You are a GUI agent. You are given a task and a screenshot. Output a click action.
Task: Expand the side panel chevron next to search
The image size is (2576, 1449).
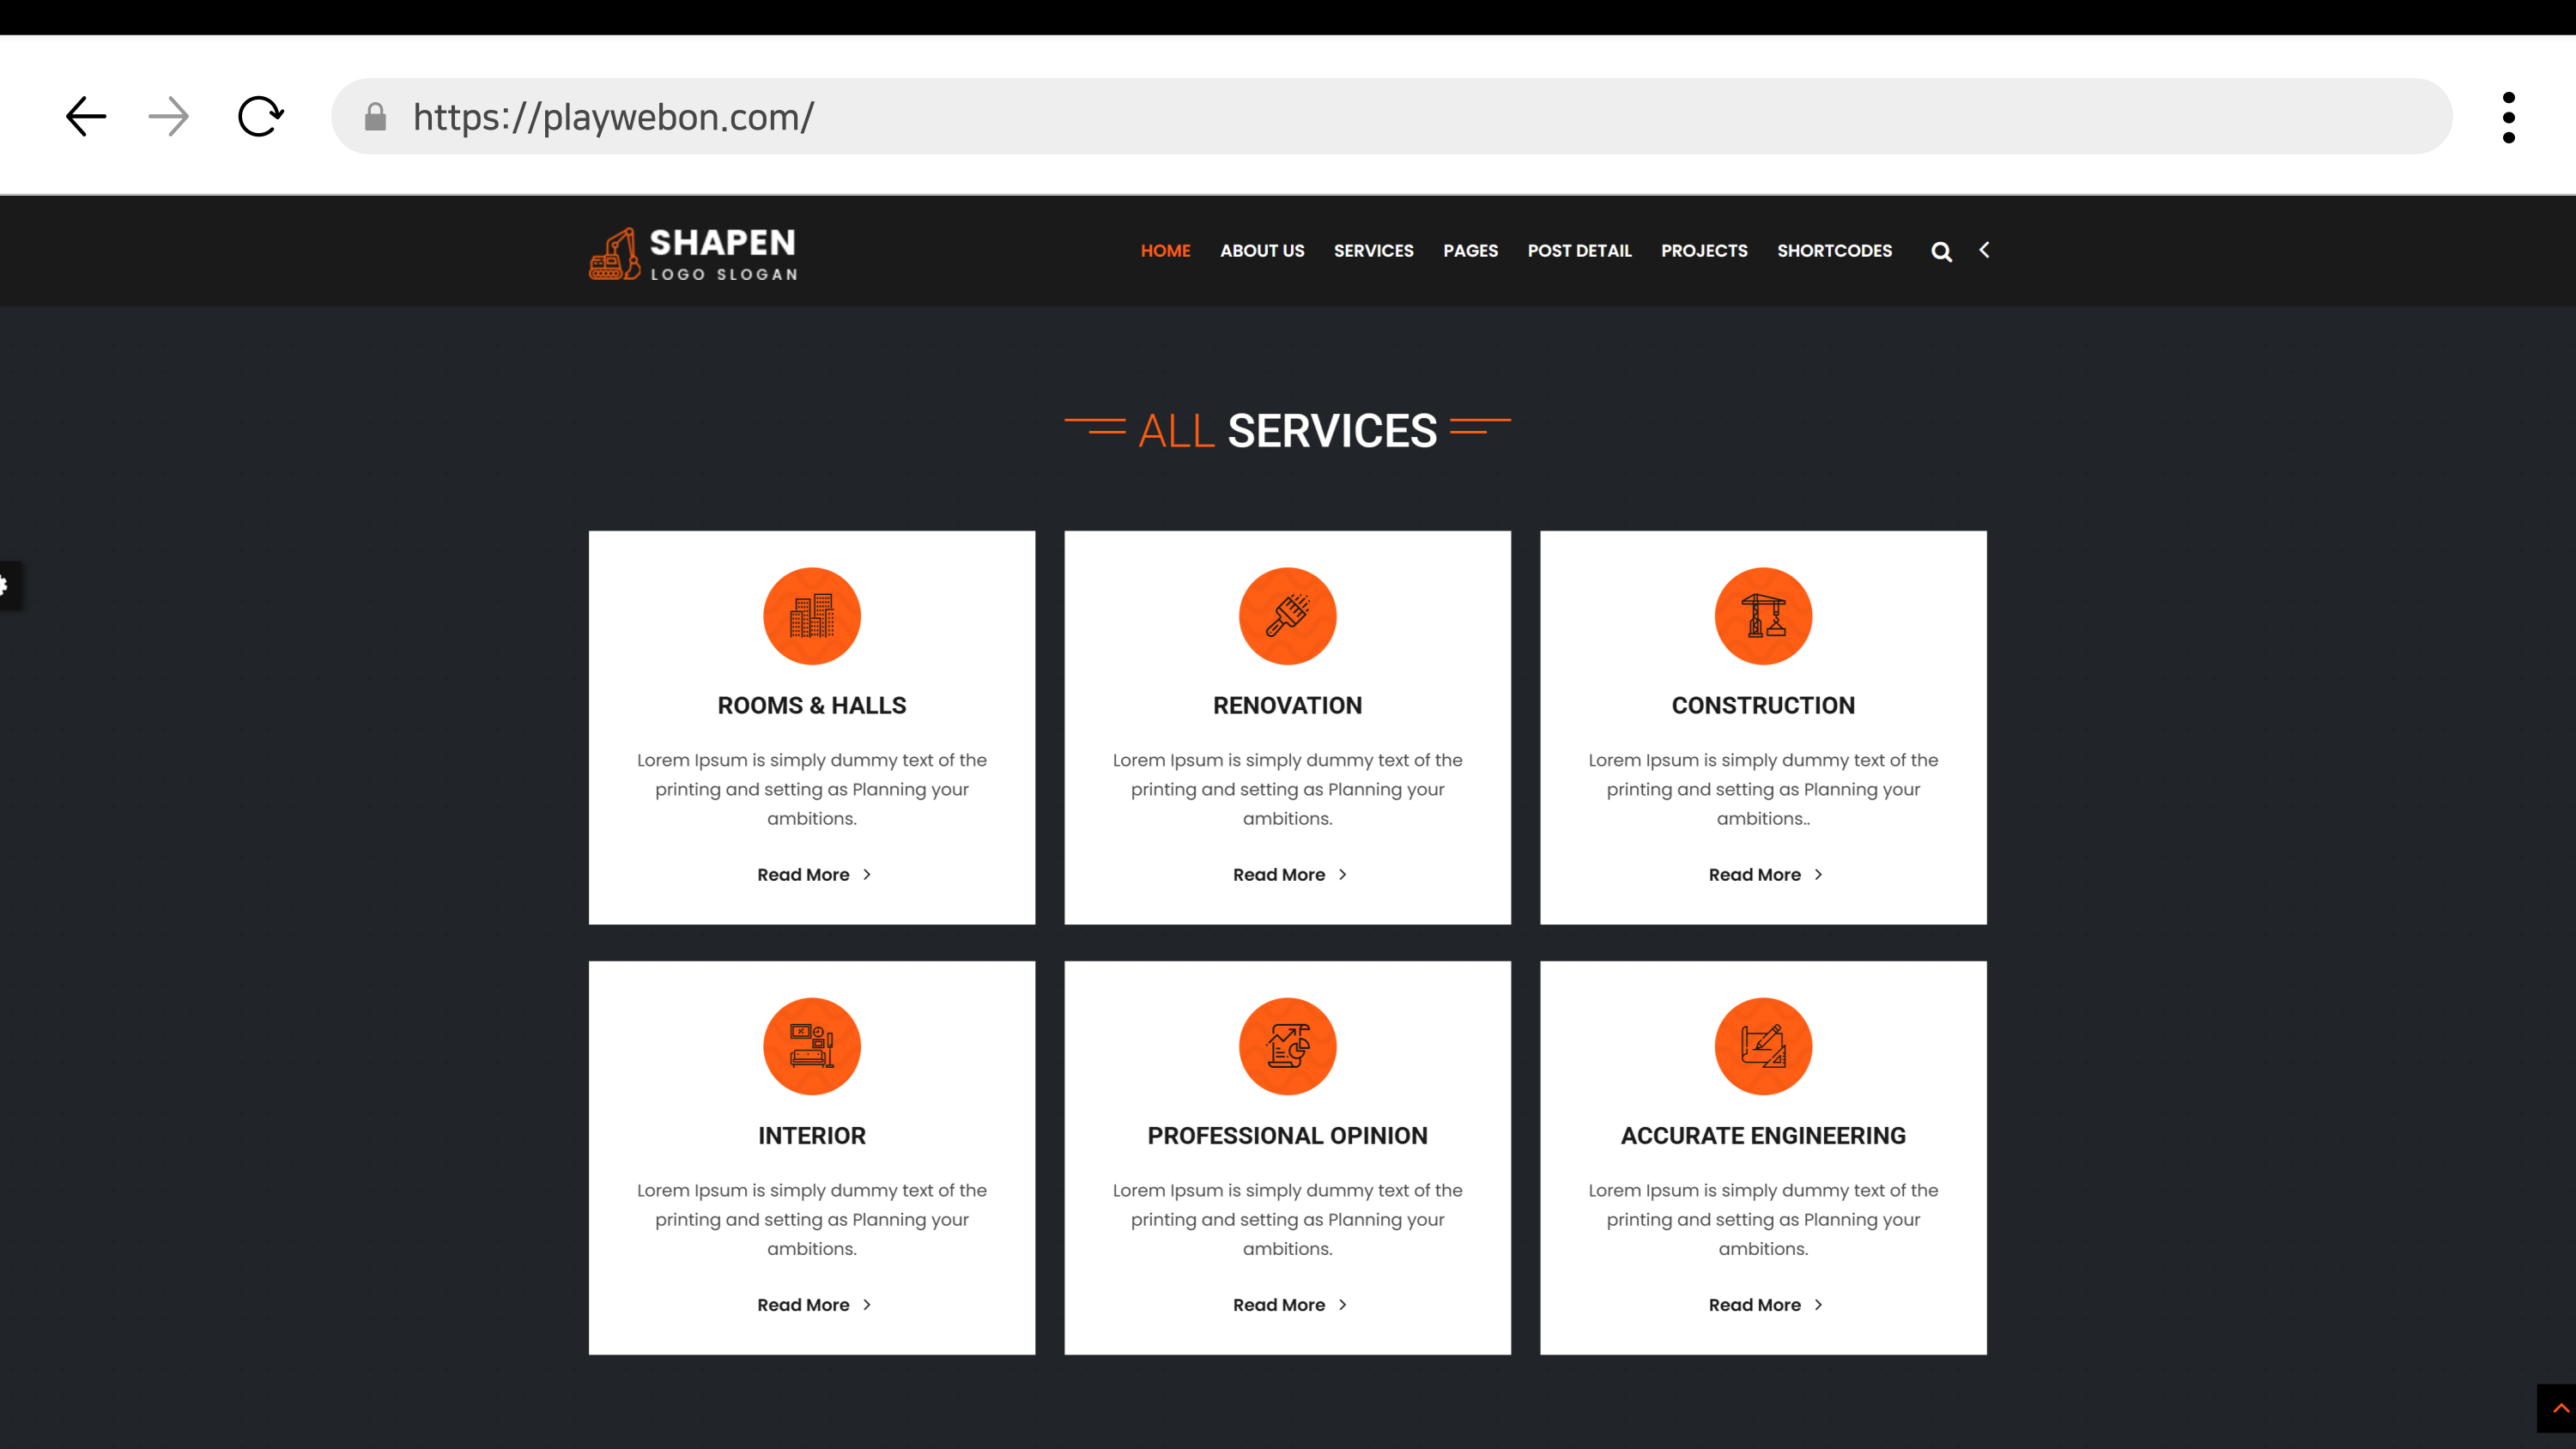(1984, 250)
